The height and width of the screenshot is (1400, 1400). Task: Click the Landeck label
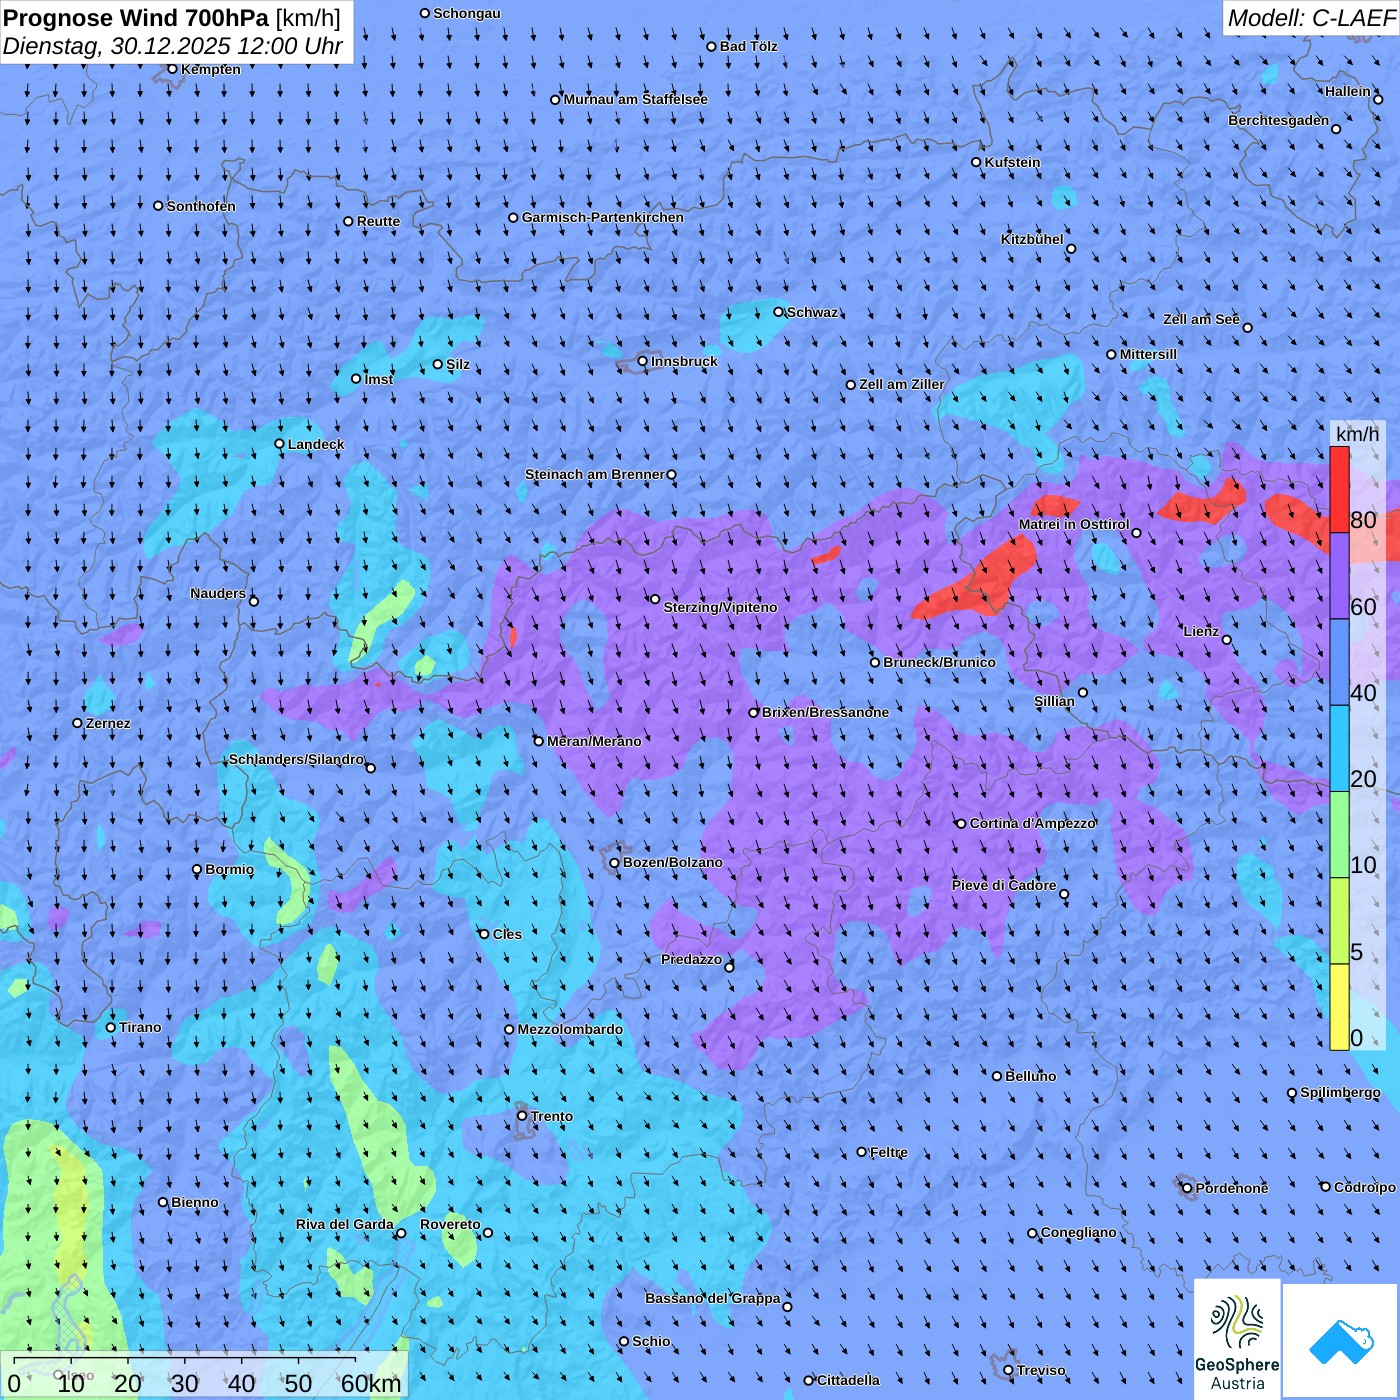coord(316,444)
